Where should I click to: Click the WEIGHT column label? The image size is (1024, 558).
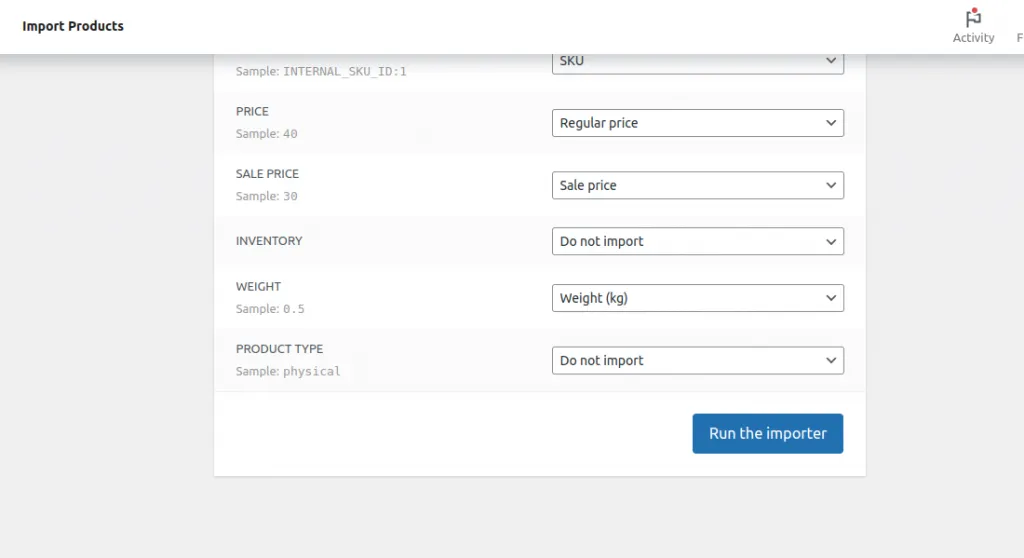pyautogui.click(x=258, y=287)
